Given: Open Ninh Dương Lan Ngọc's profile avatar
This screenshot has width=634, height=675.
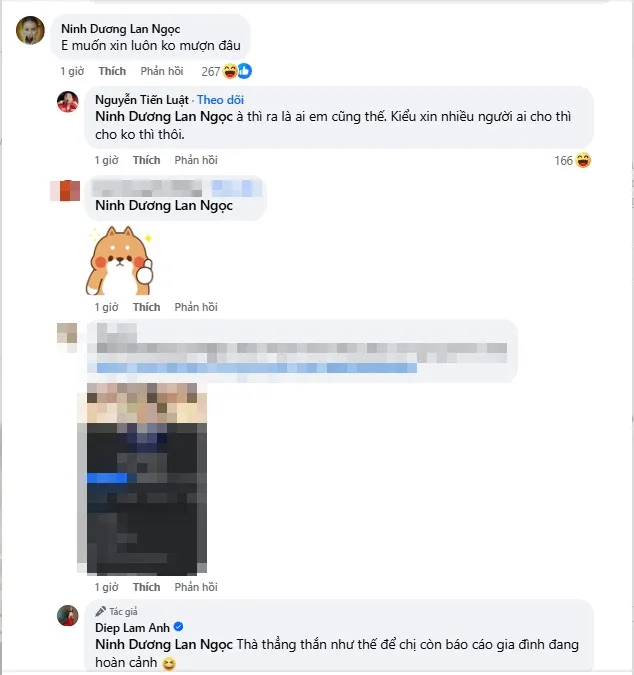Looking at the screenshot, I should (30, 31).
